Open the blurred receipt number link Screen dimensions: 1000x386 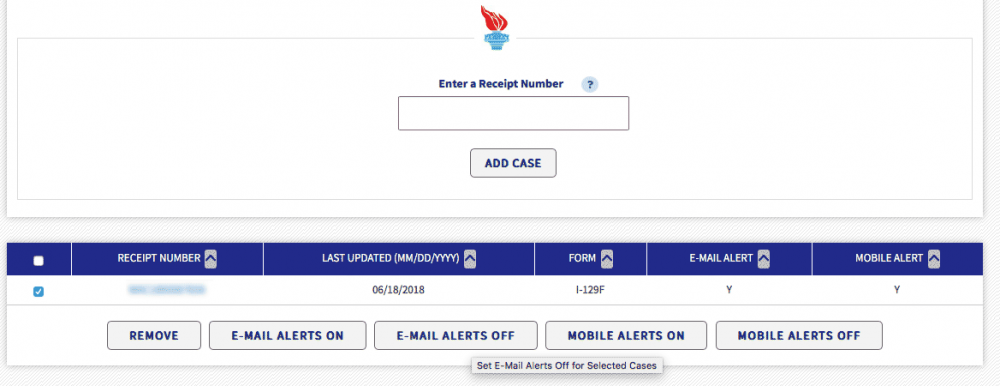[166, 290]
